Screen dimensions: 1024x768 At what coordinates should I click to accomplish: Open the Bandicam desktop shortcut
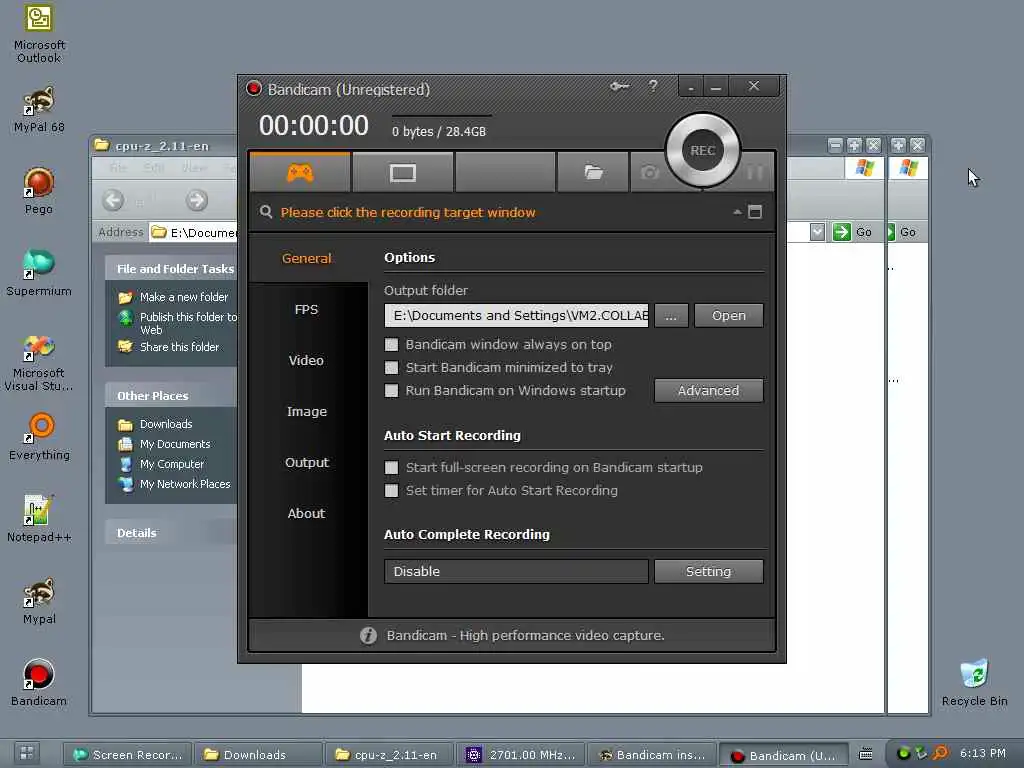click(39, 683)
